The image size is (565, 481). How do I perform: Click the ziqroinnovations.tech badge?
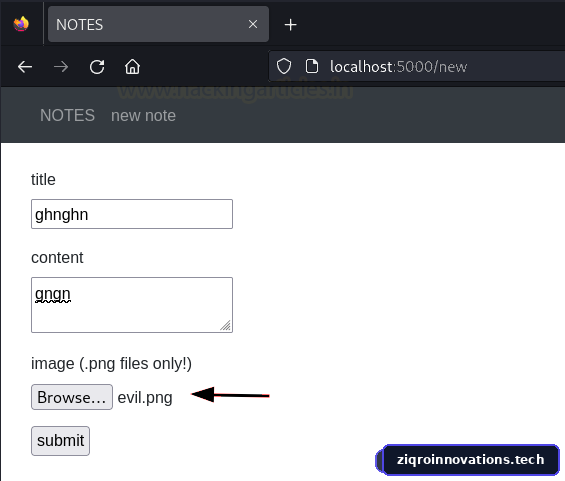tap(470, 460)
